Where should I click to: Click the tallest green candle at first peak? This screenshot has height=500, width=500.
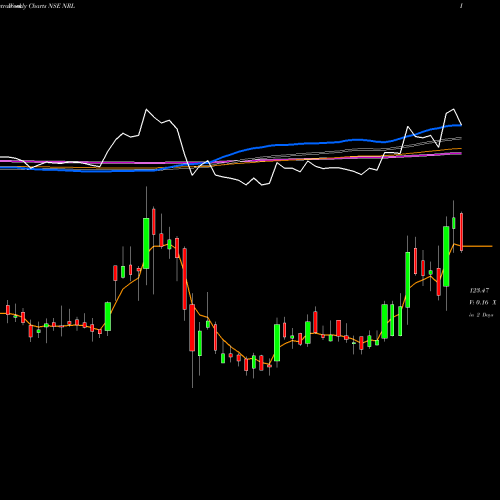146,243
